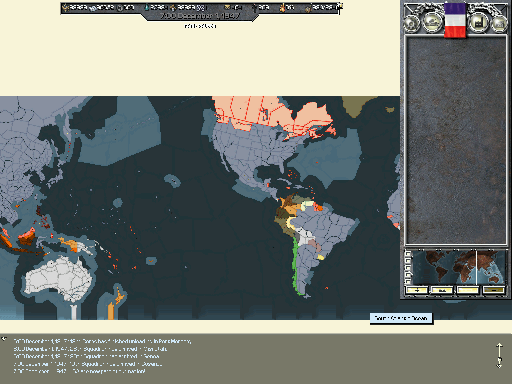Select the first December message log entry
Screen dimensions: 512x384
[x=102, y=341]
